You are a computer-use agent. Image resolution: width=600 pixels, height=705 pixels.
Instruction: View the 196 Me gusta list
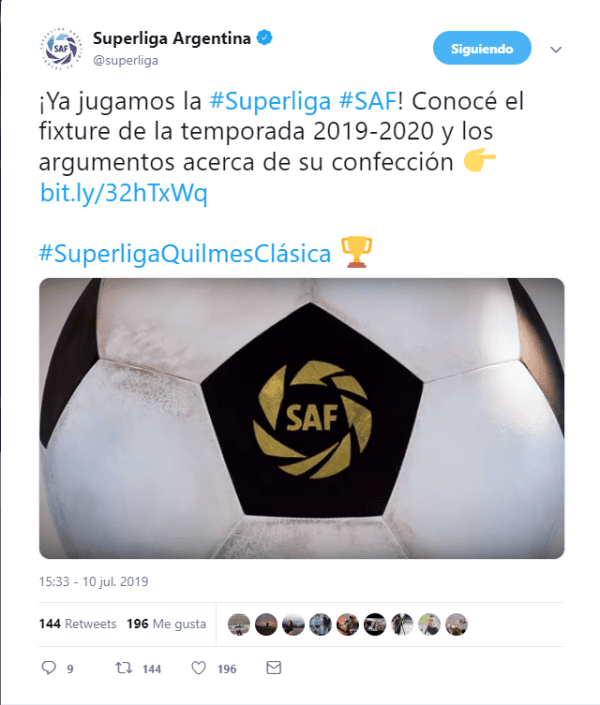pyautogui.click(x=166, y=624)
